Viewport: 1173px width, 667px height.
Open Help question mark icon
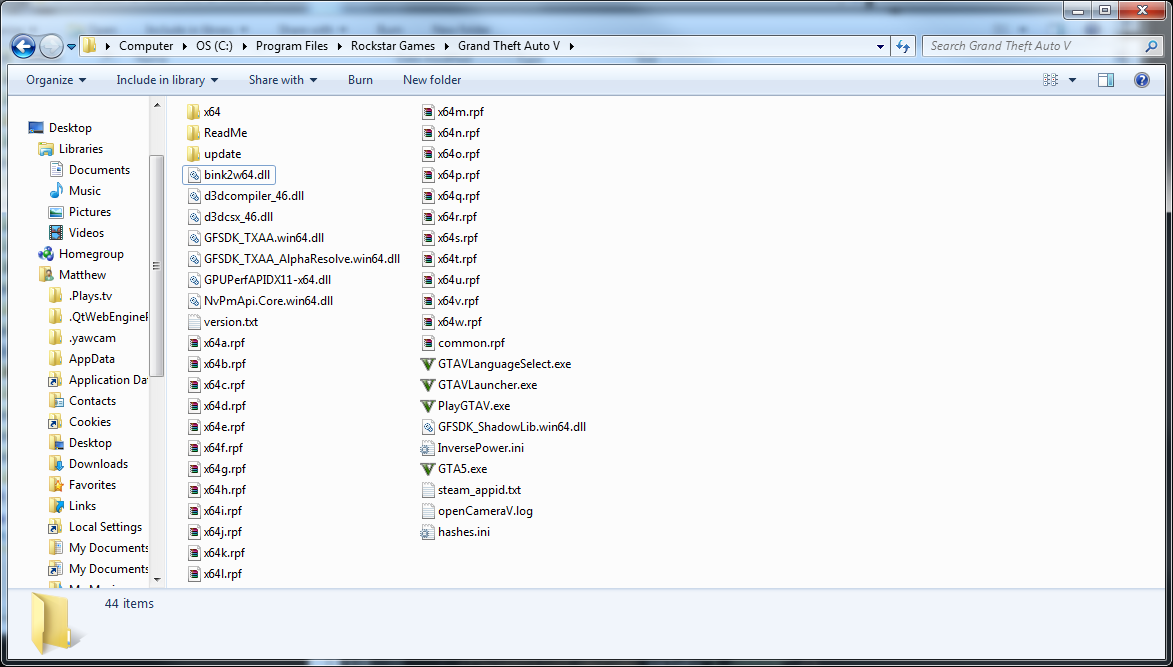[1142, 80]
